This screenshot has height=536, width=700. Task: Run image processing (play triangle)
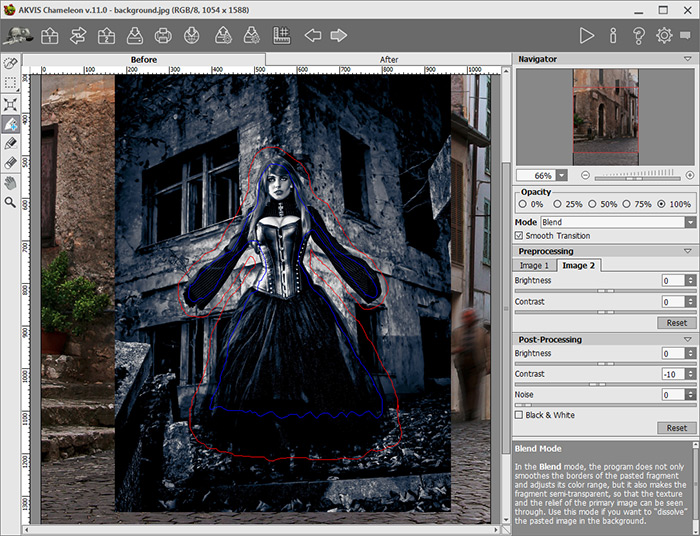(x=586, y=36)
